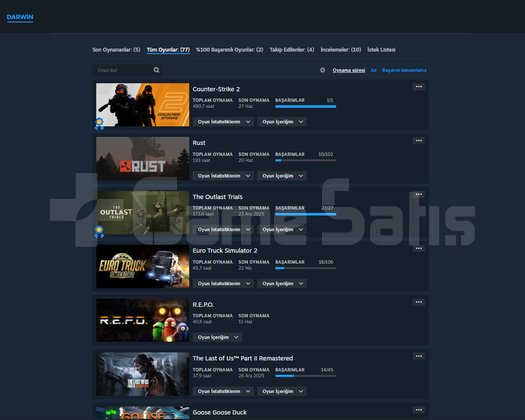
Task: Go to İncelemeler (10) tab
Action: [341, 50]
